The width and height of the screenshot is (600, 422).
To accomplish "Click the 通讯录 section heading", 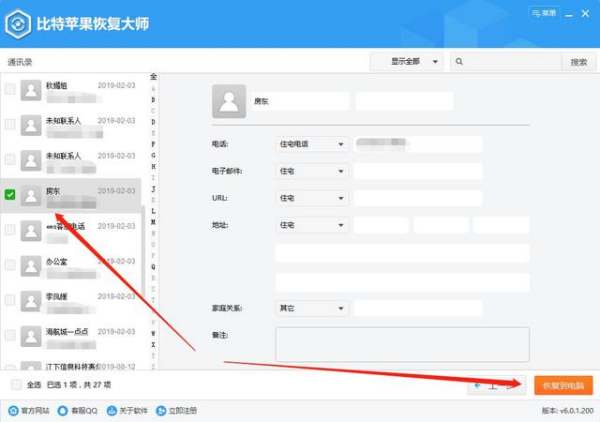I will pos(20,62).
